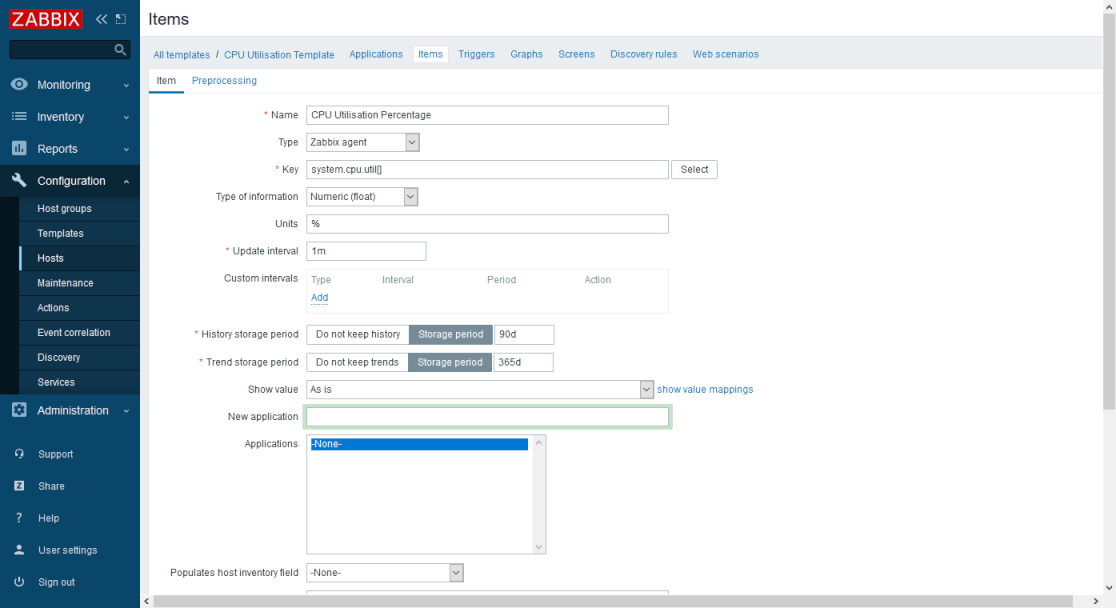The height and width of the screenshot is (608, 1116).
Task: Open the Applications template tab
Action: (376, 54)
